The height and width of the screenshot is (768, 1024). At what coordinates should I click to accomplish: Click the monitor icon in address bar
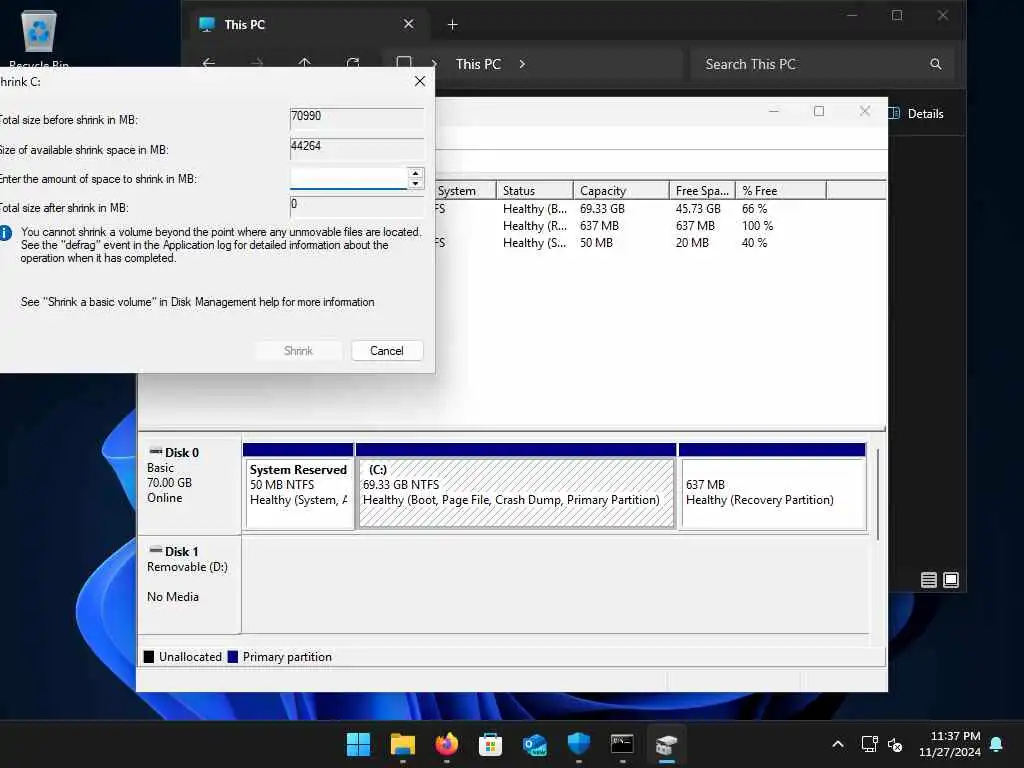tap(404, 63)
